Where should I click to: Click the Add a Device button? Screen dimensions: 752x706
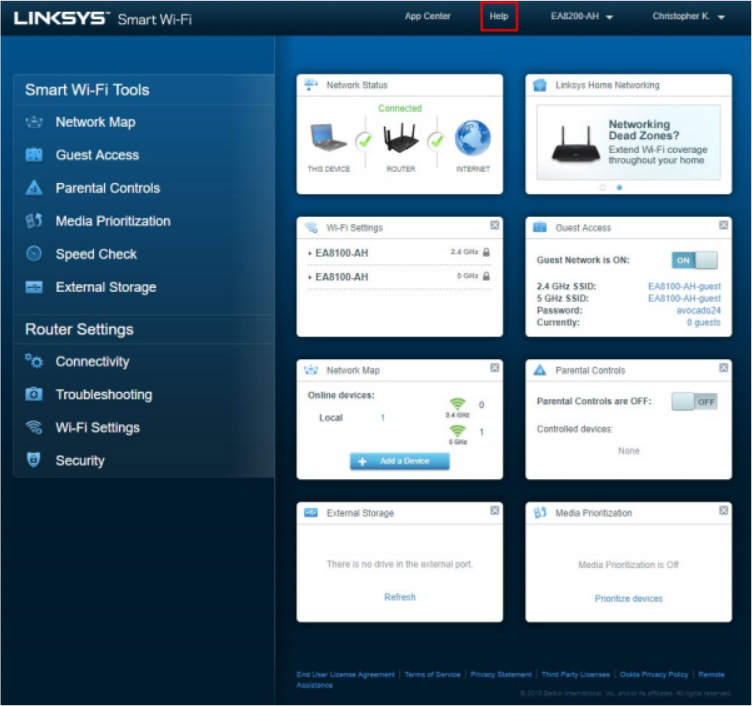[x=400, y=461]
